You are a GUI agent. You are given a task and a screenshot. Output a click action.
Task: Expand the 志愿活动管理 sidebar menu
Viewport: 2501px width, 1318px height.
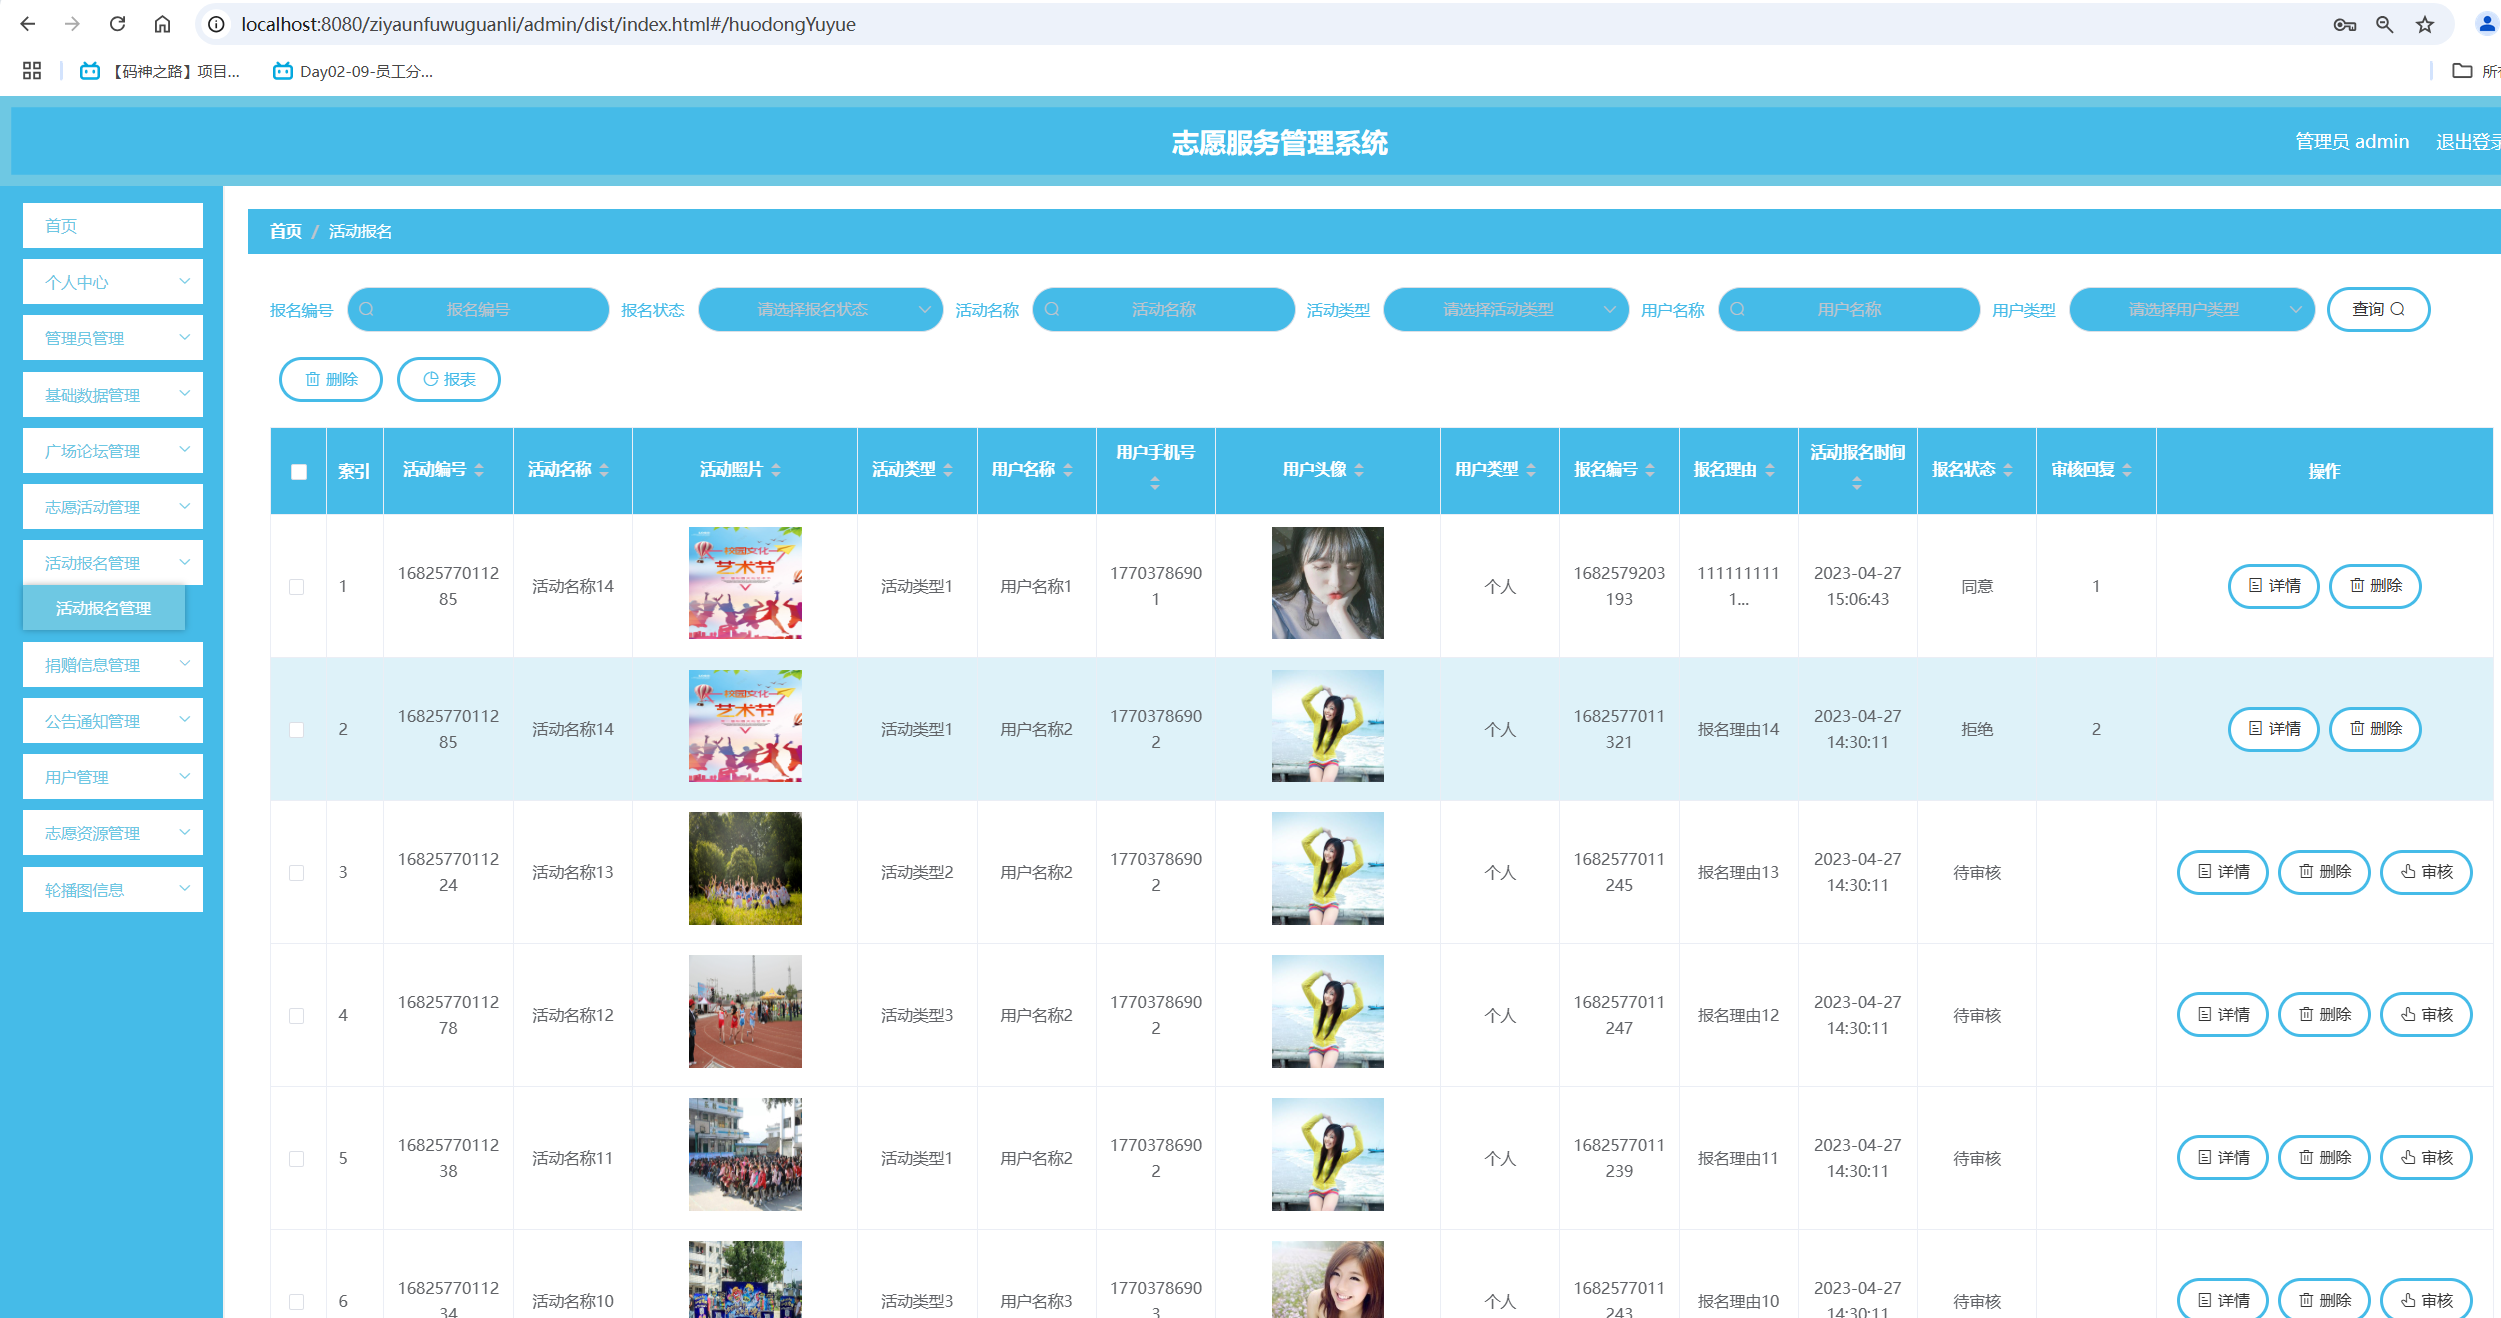113,507
